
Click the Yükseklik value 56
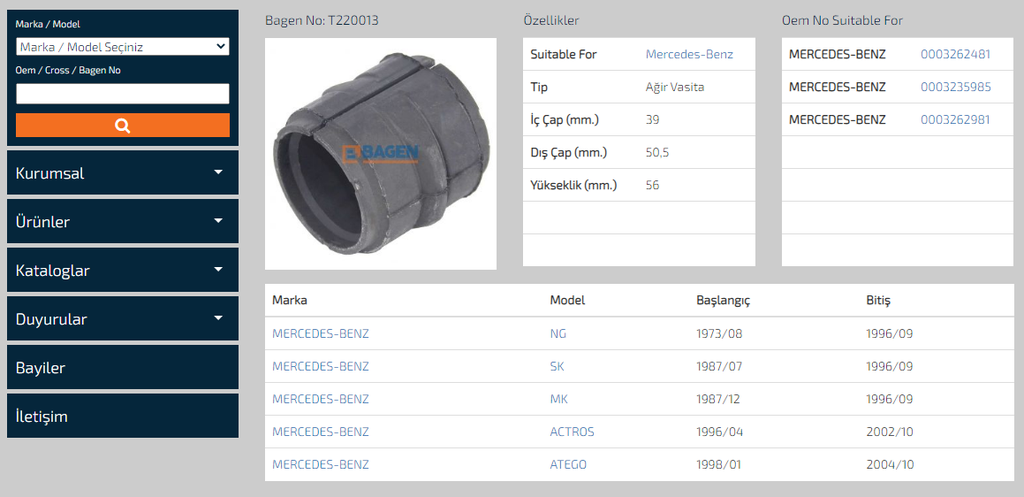(652, 185)
